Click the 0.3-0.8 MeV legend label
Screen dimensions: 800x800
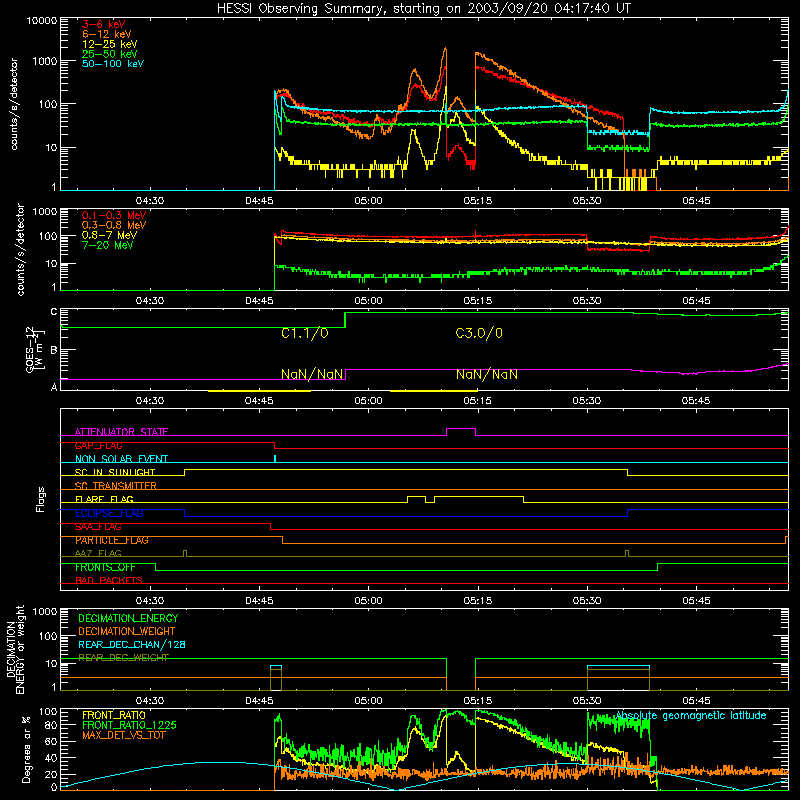tap(114, 225)
